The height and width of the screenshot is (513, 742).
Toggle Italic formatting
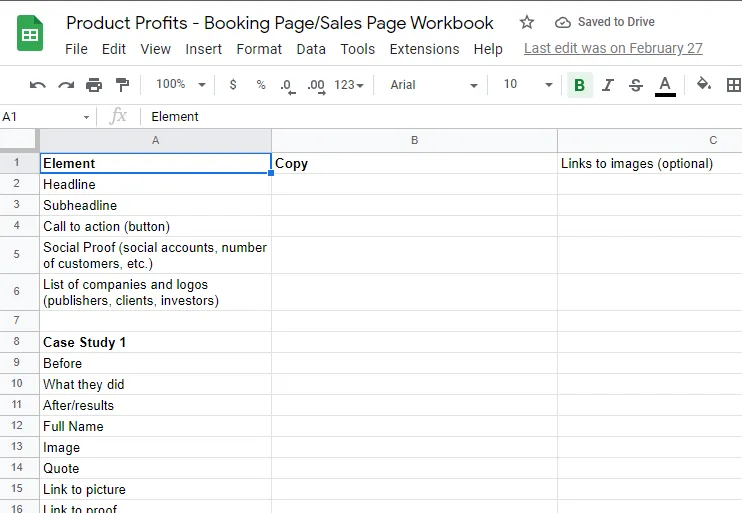(608, 85)
